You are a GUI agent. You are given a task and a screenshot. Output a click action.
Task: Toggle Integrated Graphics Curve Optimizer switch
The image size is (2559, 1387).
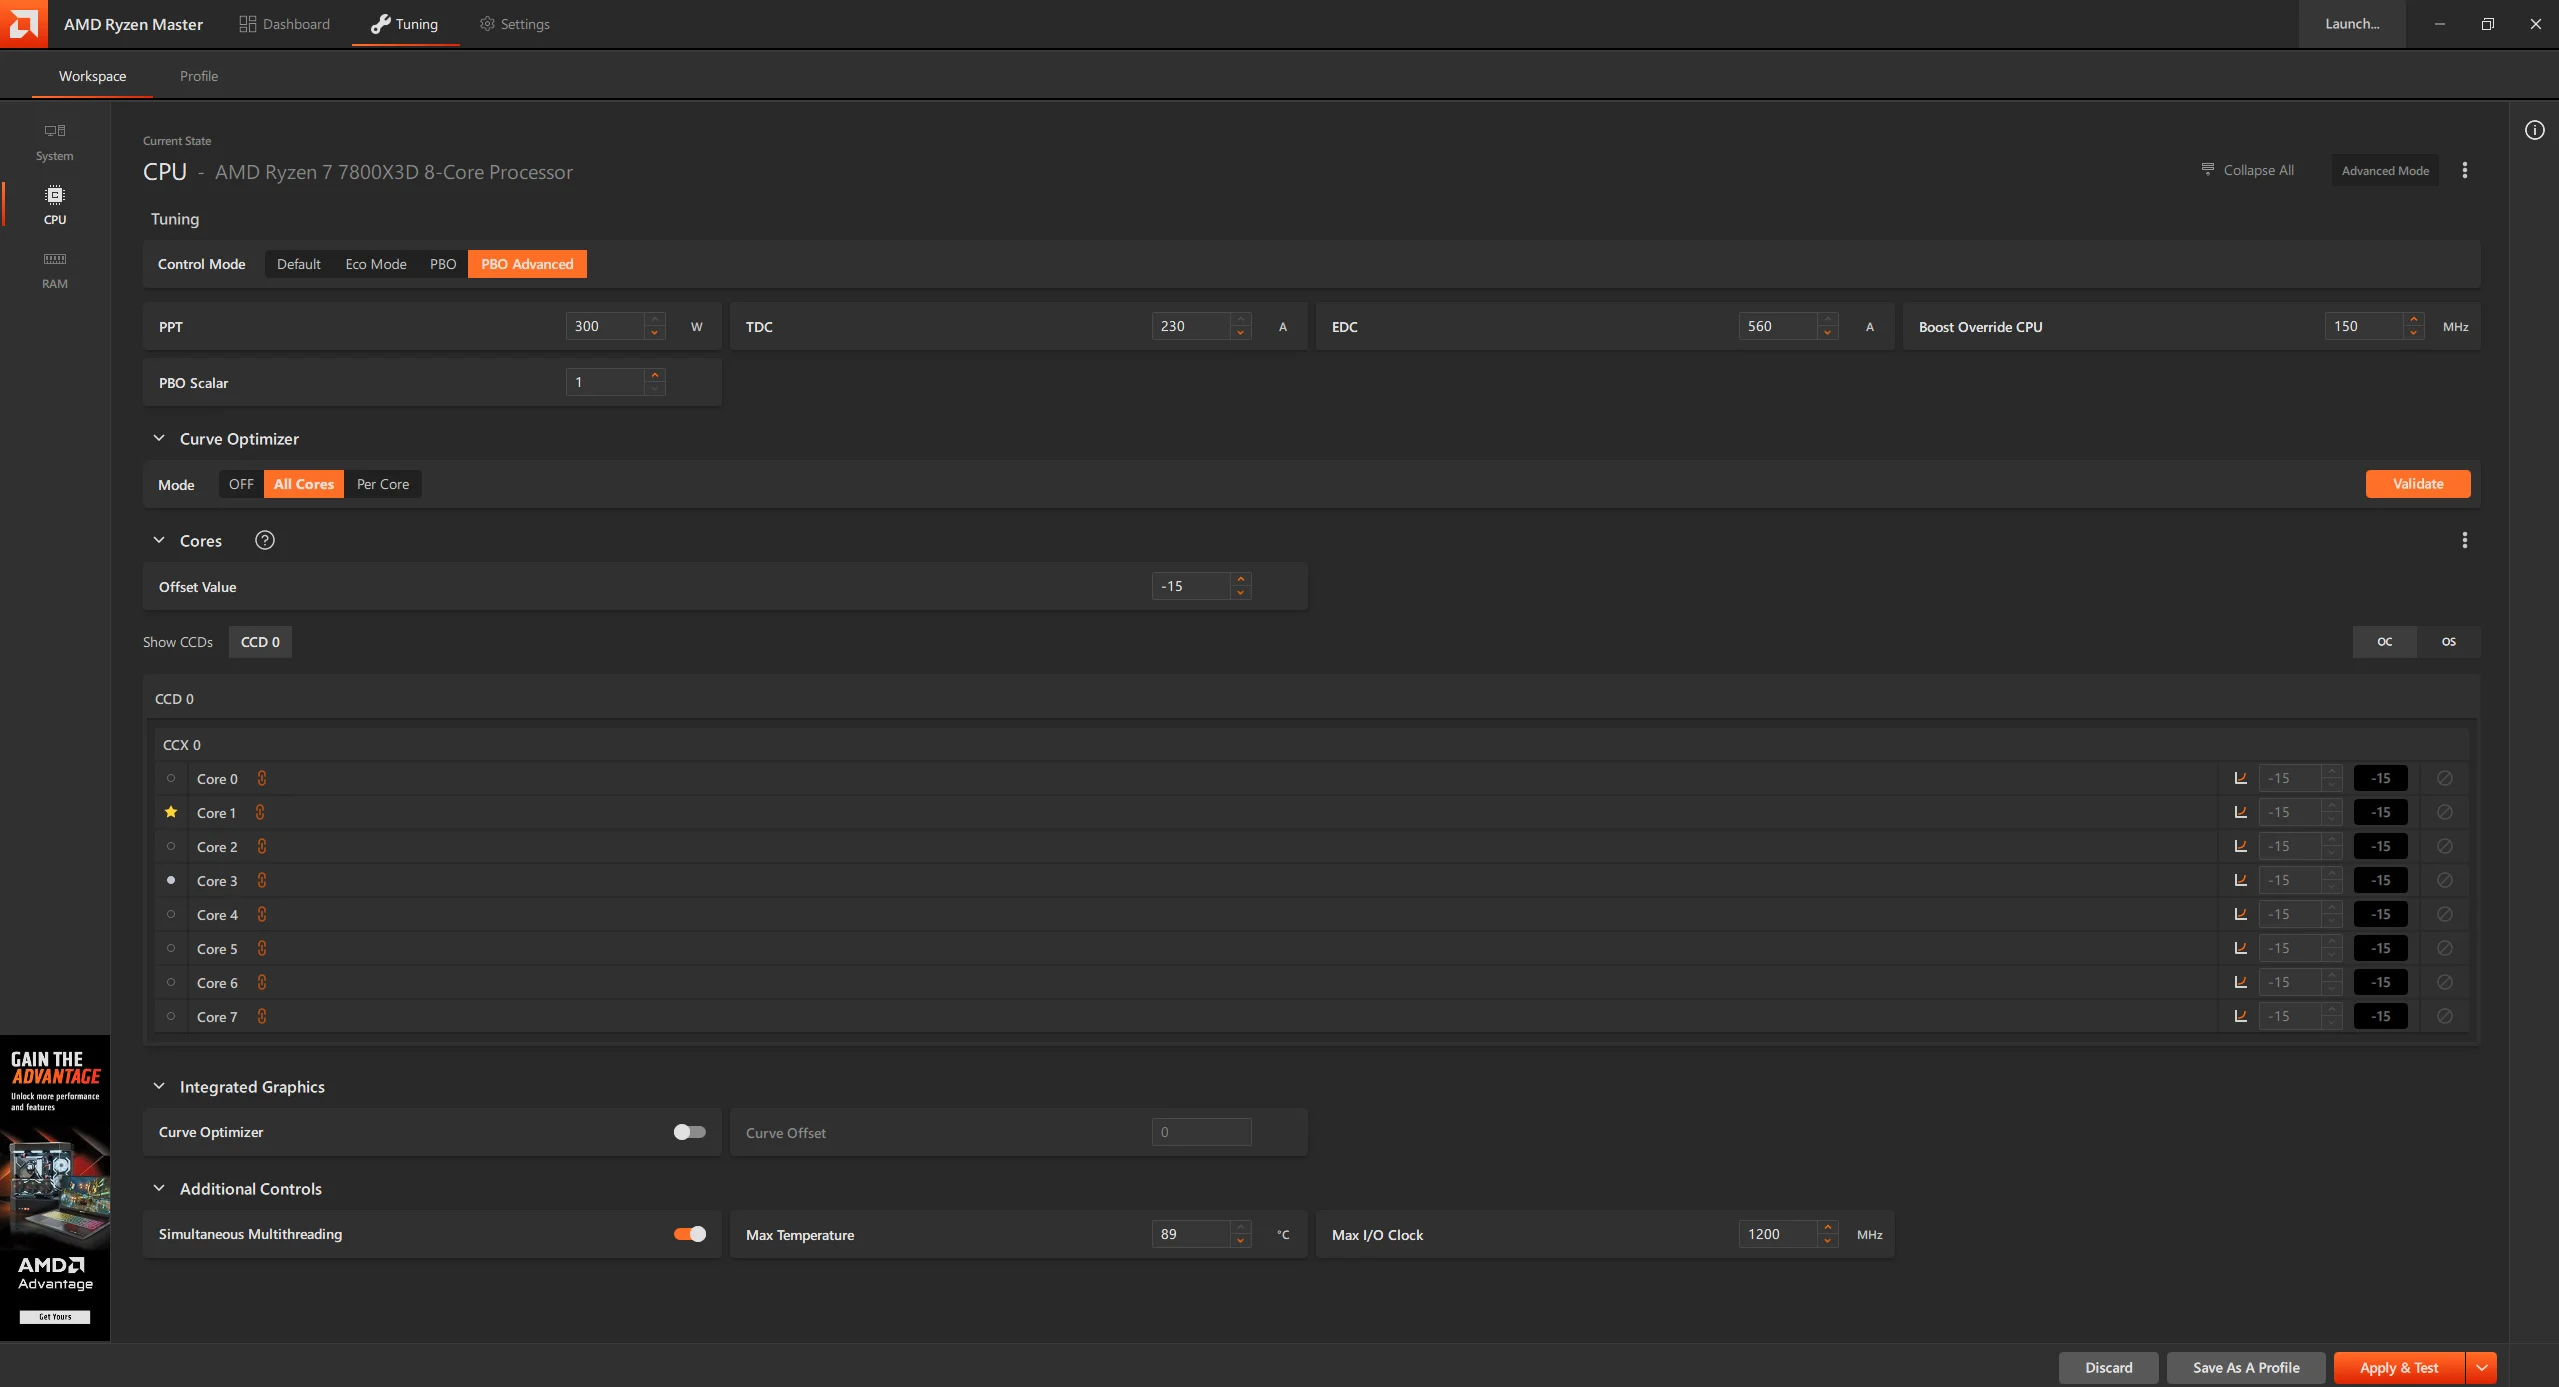pos(690,1132)
